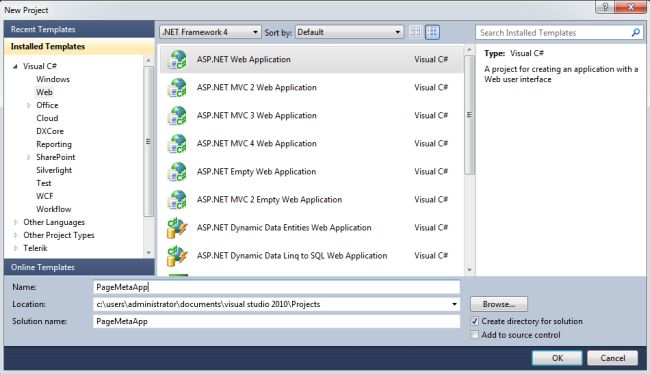Viewport: 650px width, 374px height.
Task: Select the Workflow category
Action: tap(53, 209)
